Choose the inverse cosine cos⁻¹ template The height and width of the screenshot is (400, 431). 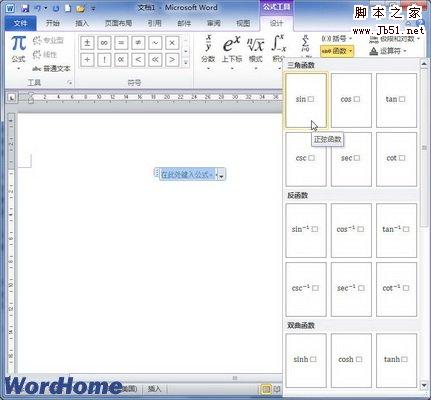click(351, 230)
